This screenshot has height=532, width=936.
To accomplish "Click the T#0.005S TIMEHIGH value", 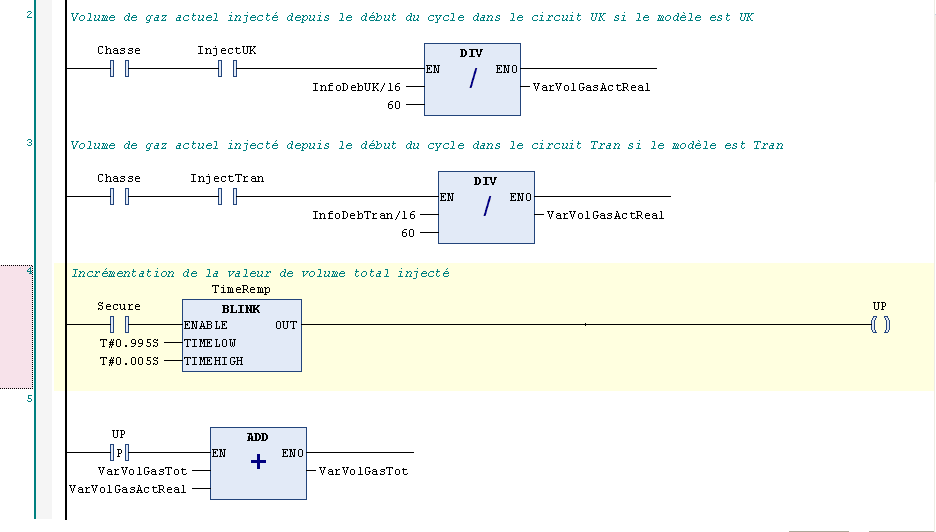I will click(129, 361).
